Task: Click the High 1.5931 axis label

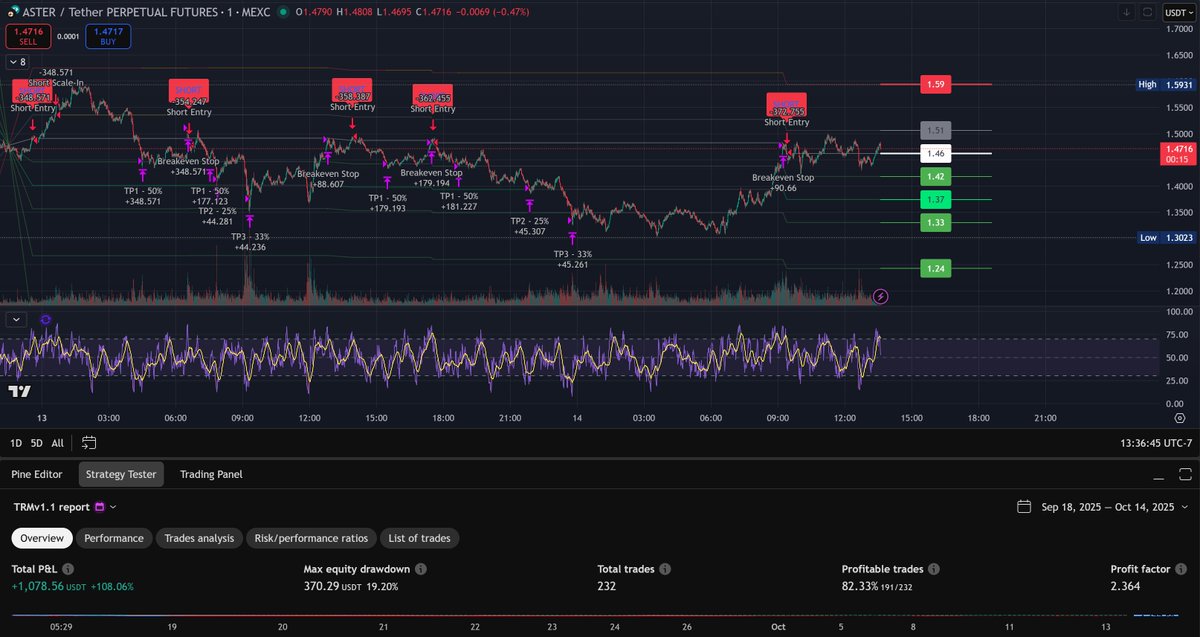Action: 1165,85
